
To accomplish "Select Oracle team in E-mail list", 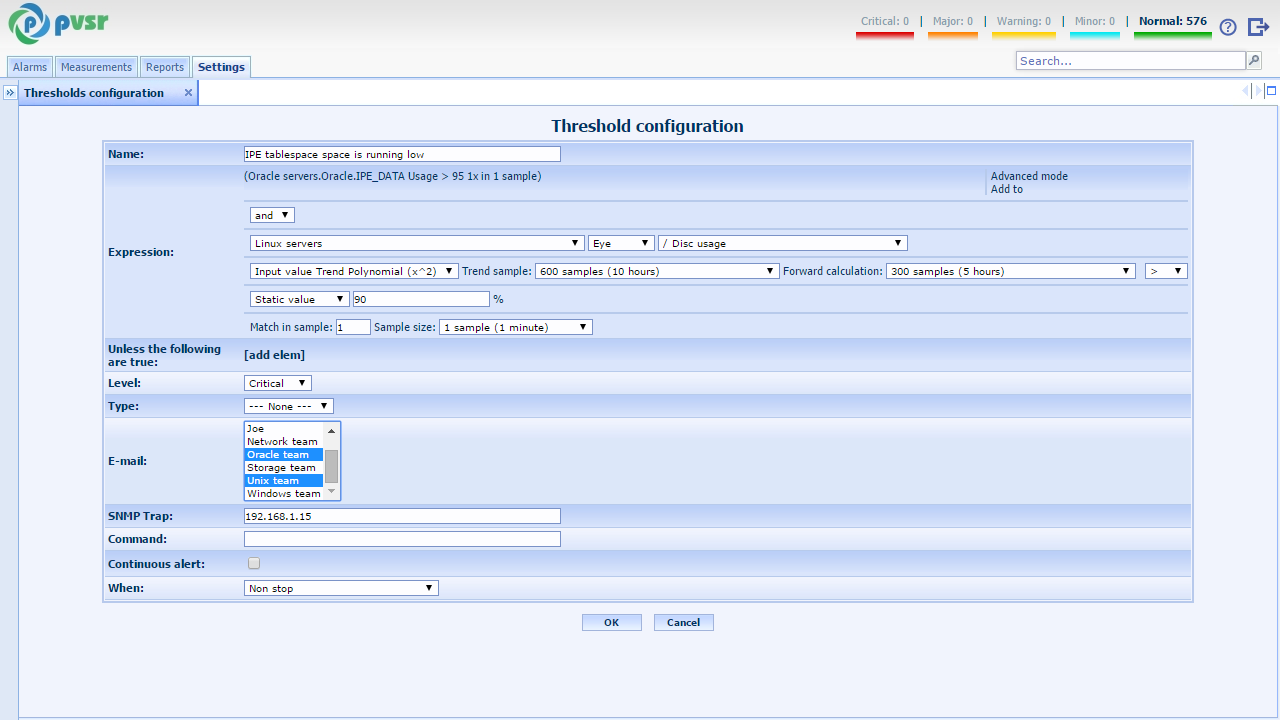I will click(283, 455).
